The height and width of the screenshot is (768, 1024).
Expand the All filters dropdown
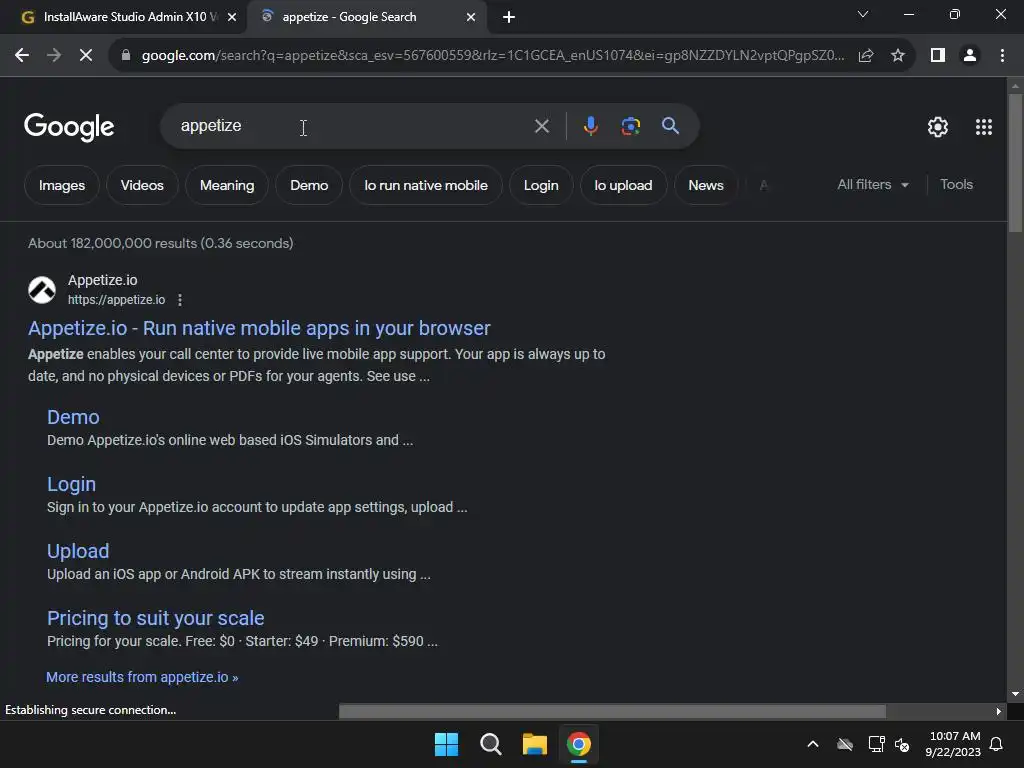pos(872,185)
